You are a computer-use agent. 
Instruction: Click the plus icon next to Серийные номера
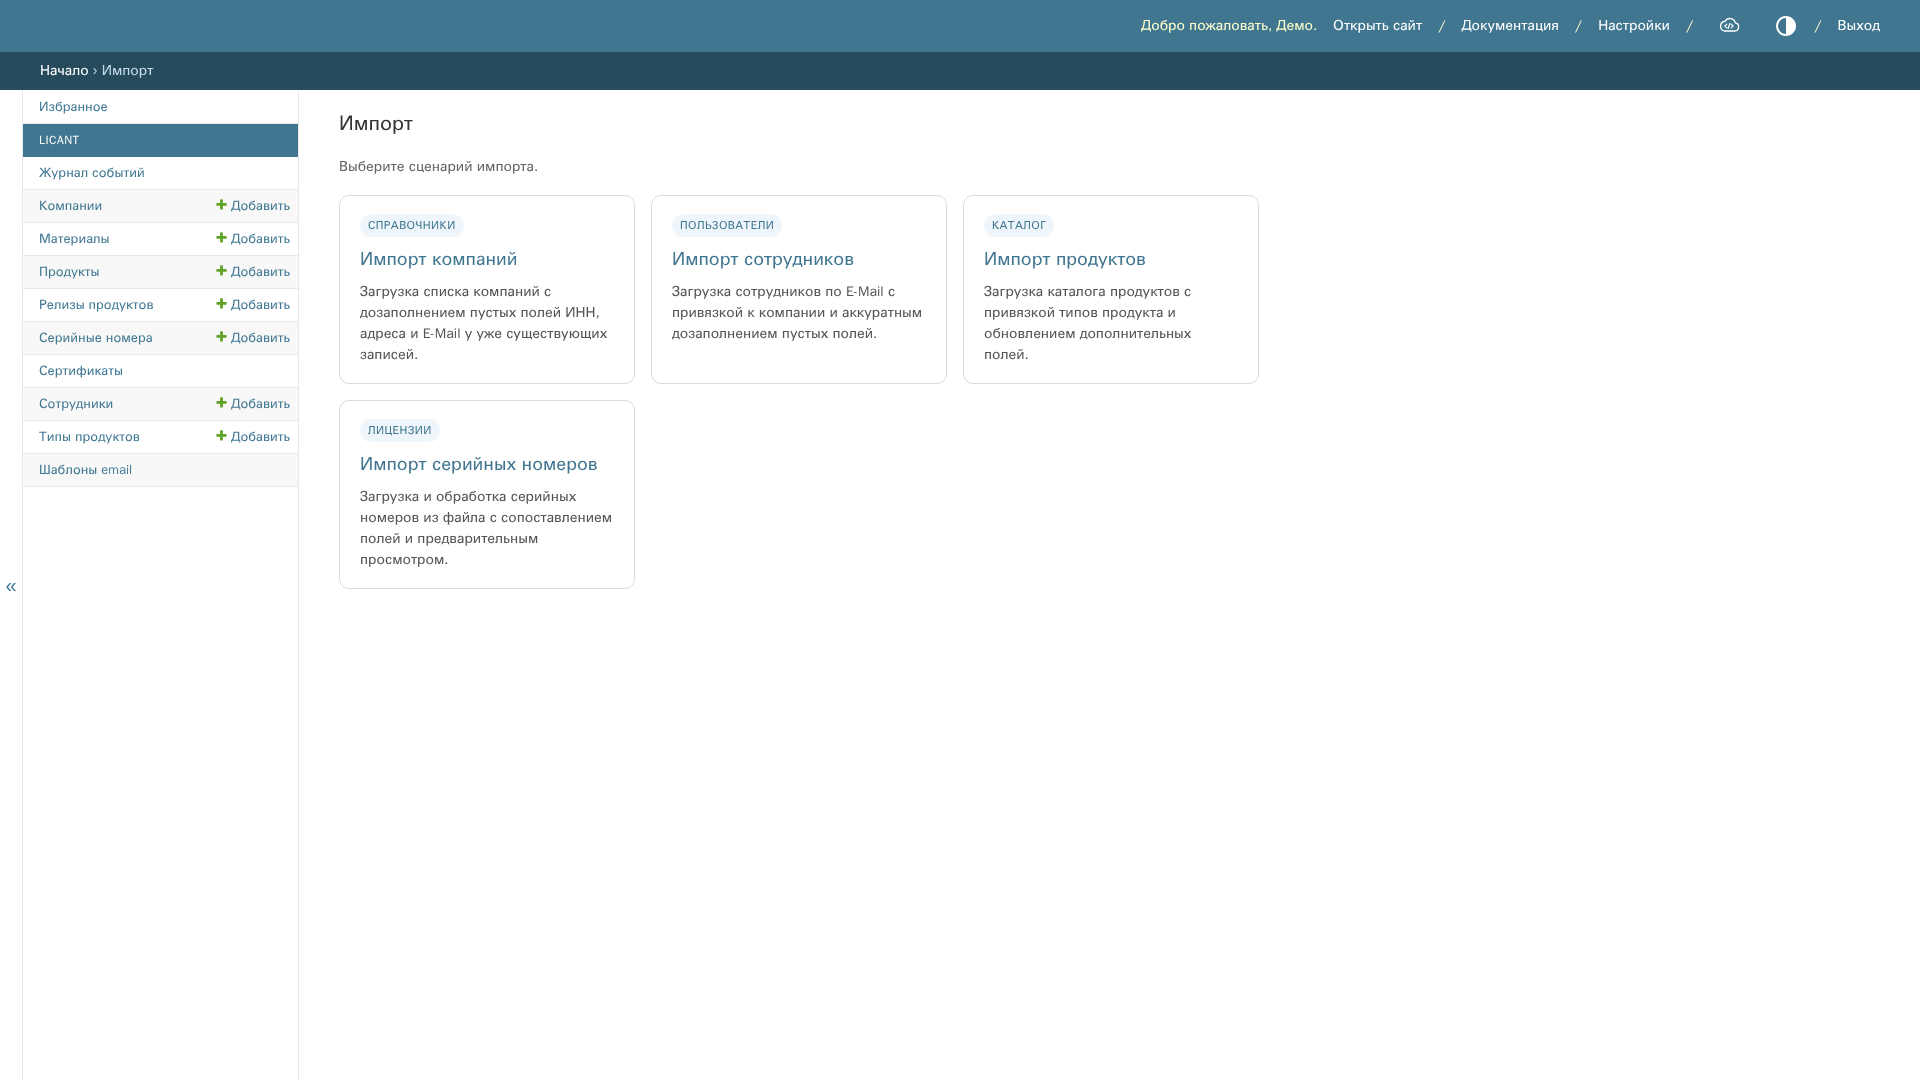point(221,337)
